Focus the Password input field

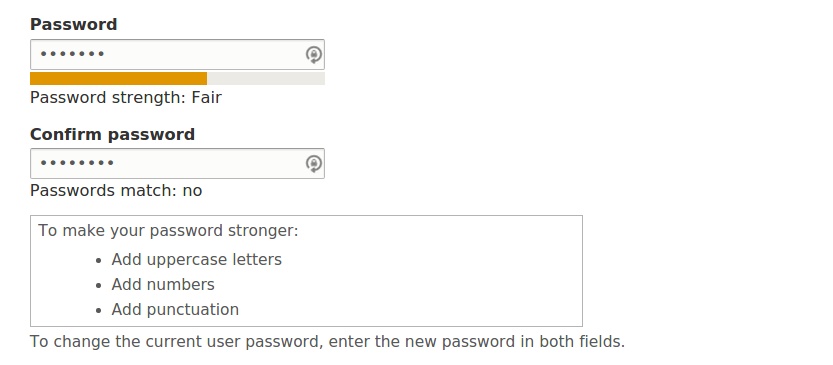pyautogui.click(x=177, y=54)
